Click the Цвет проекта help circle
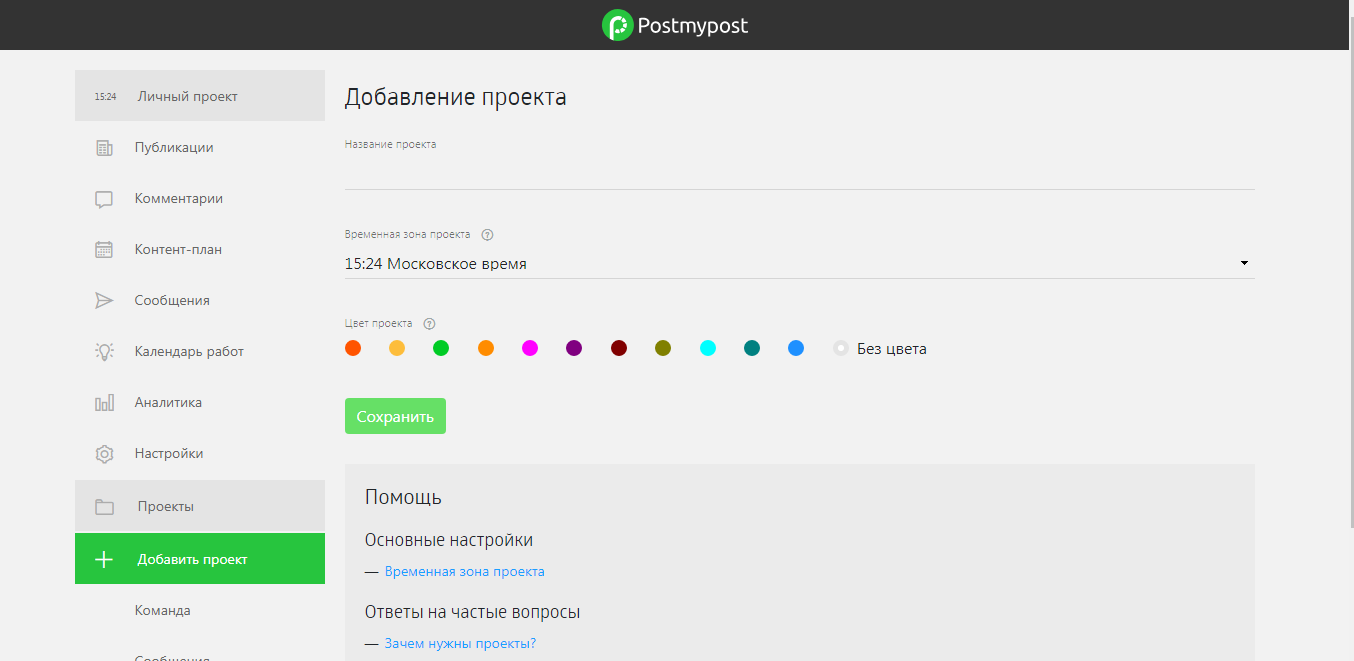 pyautogui.click(x=429, y=323)
